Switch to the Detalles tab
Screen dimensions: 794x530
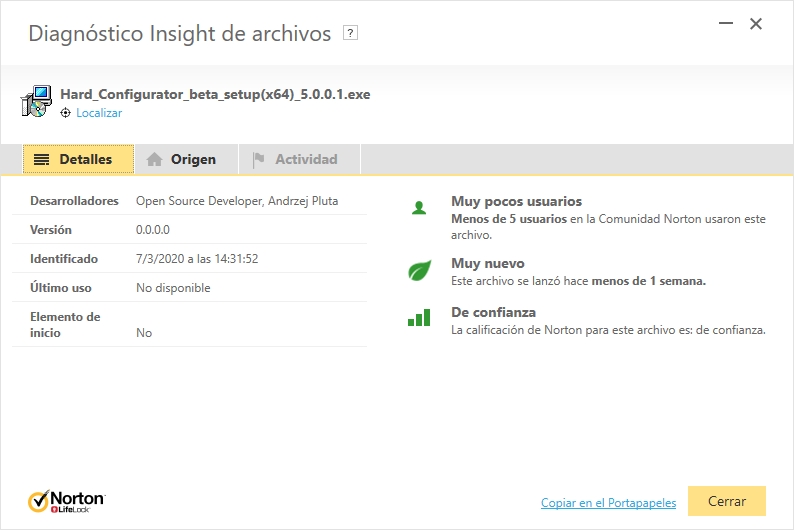[78, 159]
